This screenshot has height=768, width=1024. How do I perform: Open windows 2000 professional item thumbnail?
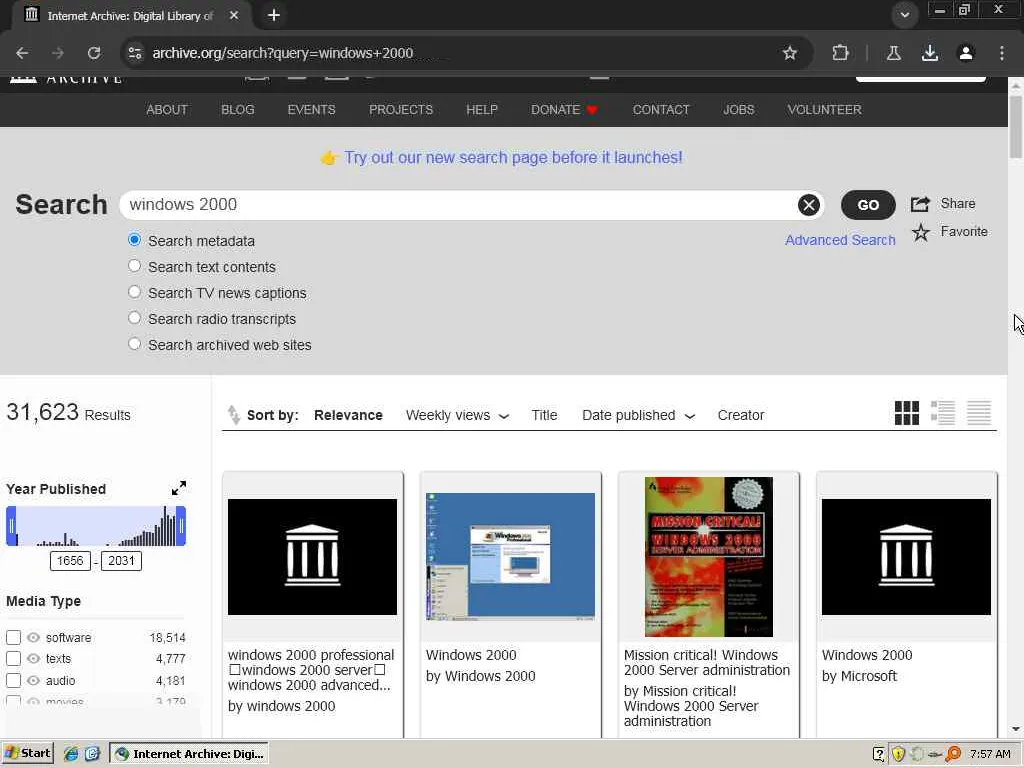click(x=312, y=557)
